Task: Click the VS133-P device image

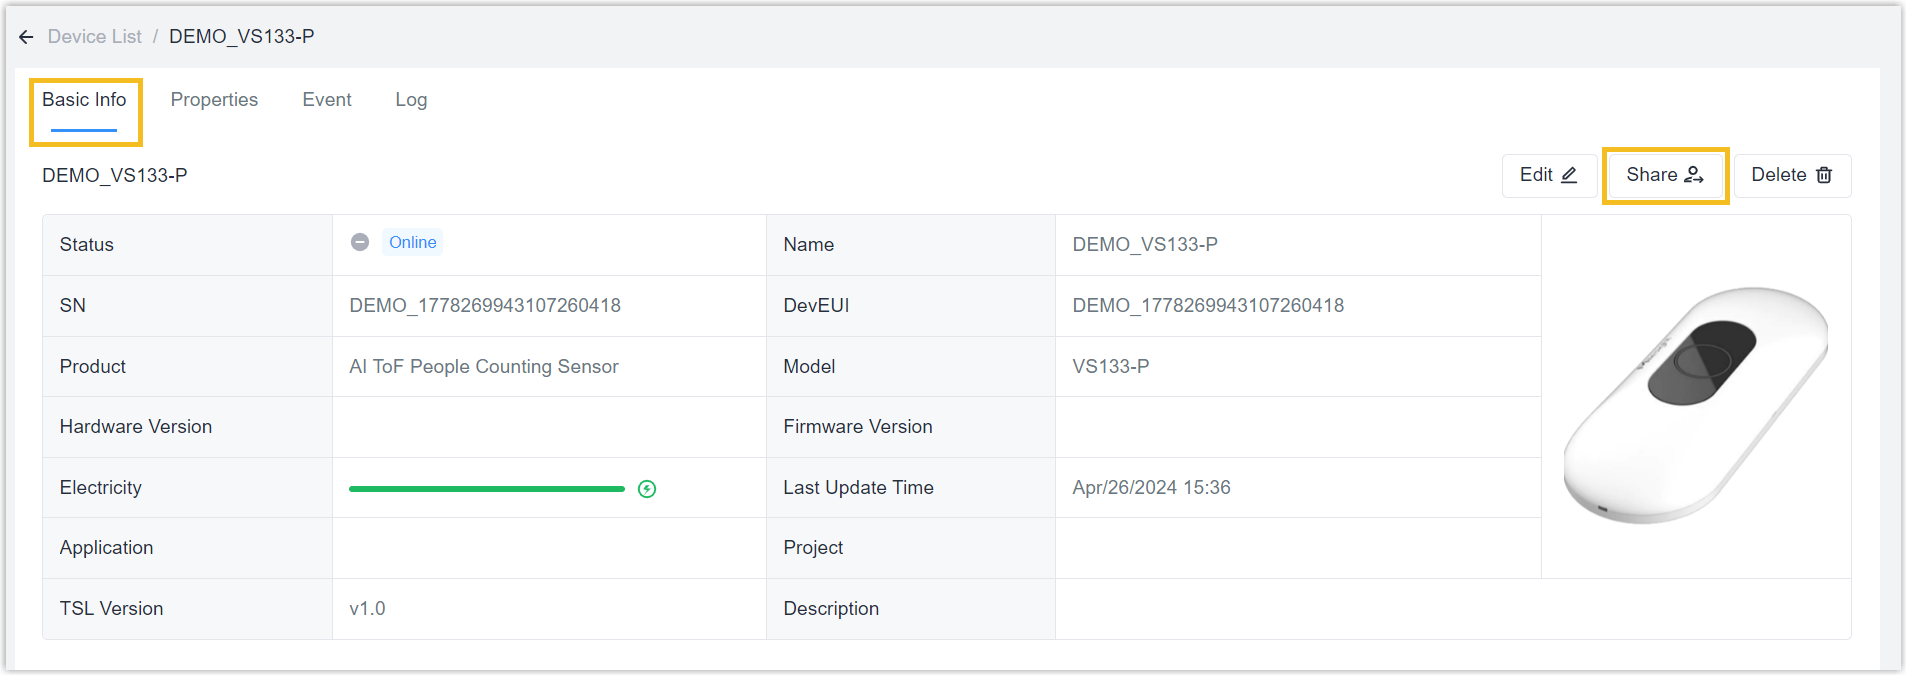Action: coord(1696,404)
